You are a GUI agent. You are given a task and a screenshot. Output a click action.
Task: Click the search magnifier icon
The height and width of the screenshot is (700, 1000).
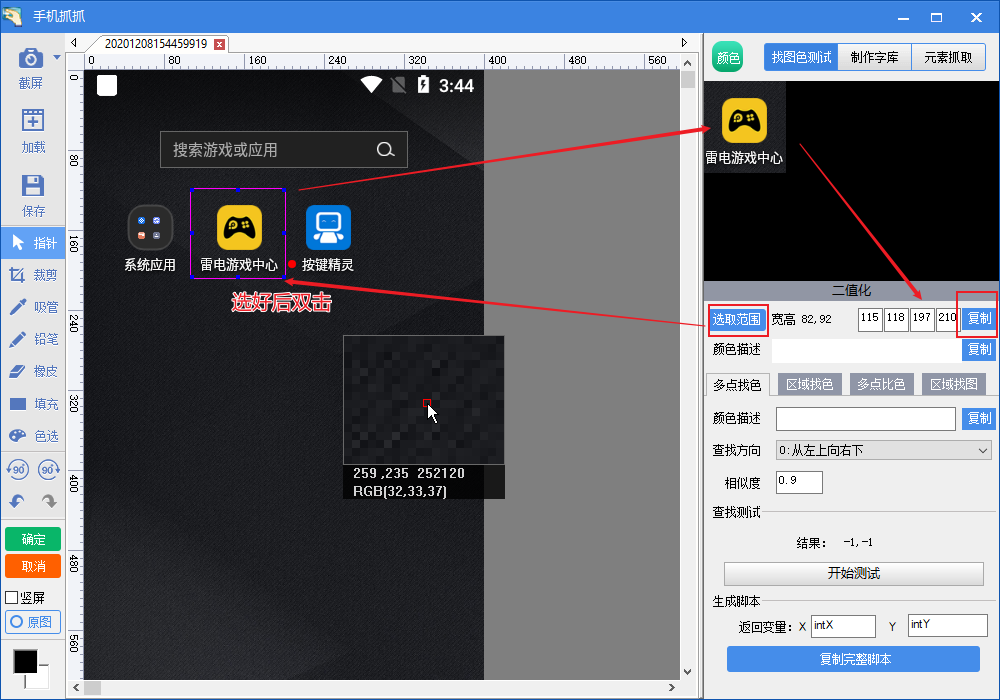(385, 150)
